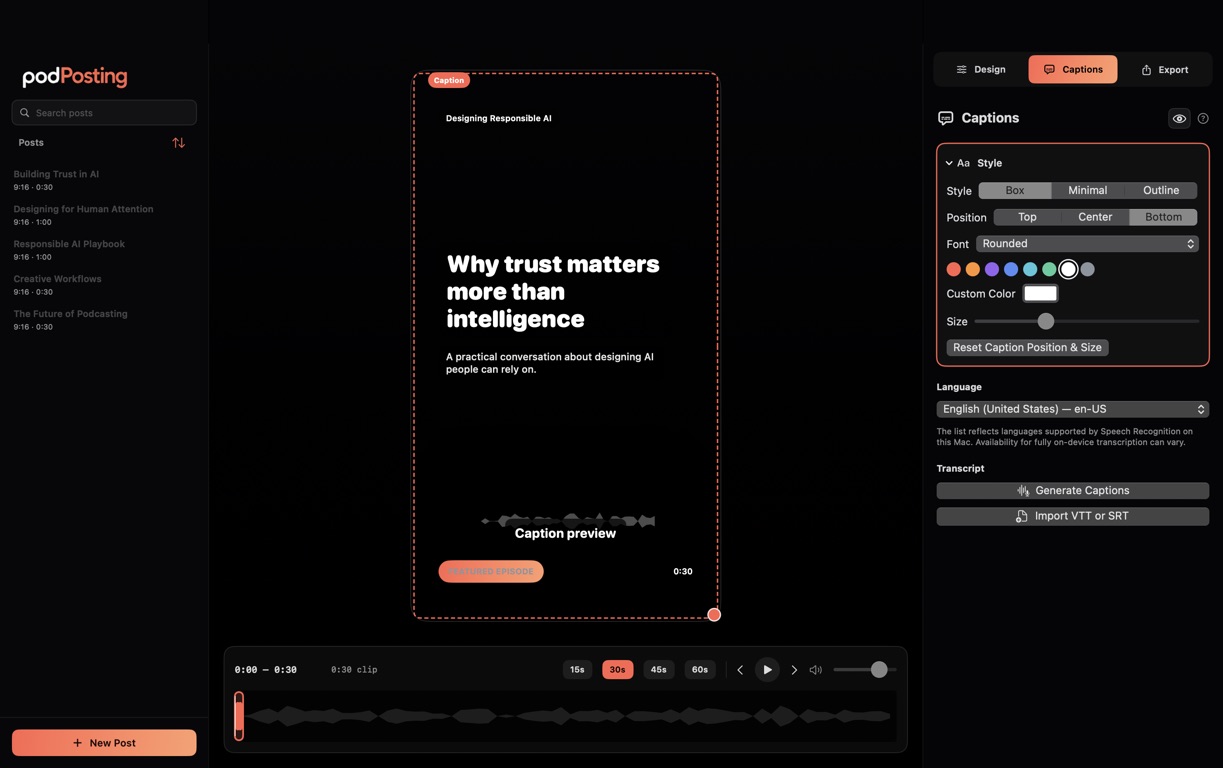Collapse the Style section chevron

[949, 163]
